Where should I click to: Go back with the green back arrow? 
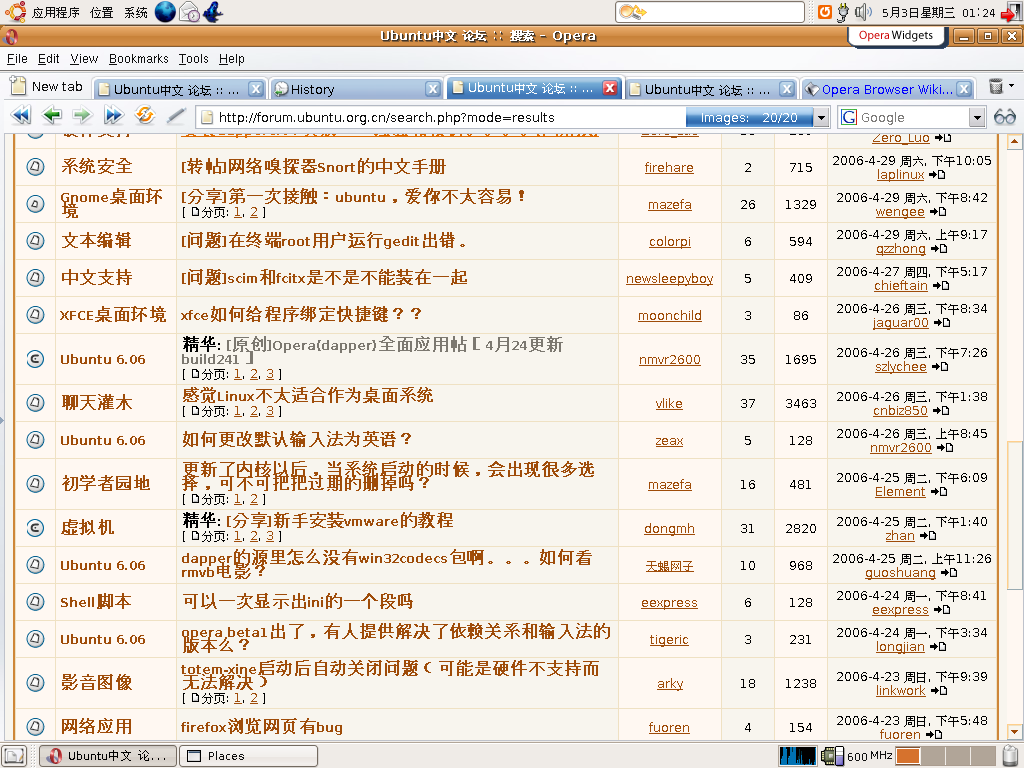[x=52, y=116]
